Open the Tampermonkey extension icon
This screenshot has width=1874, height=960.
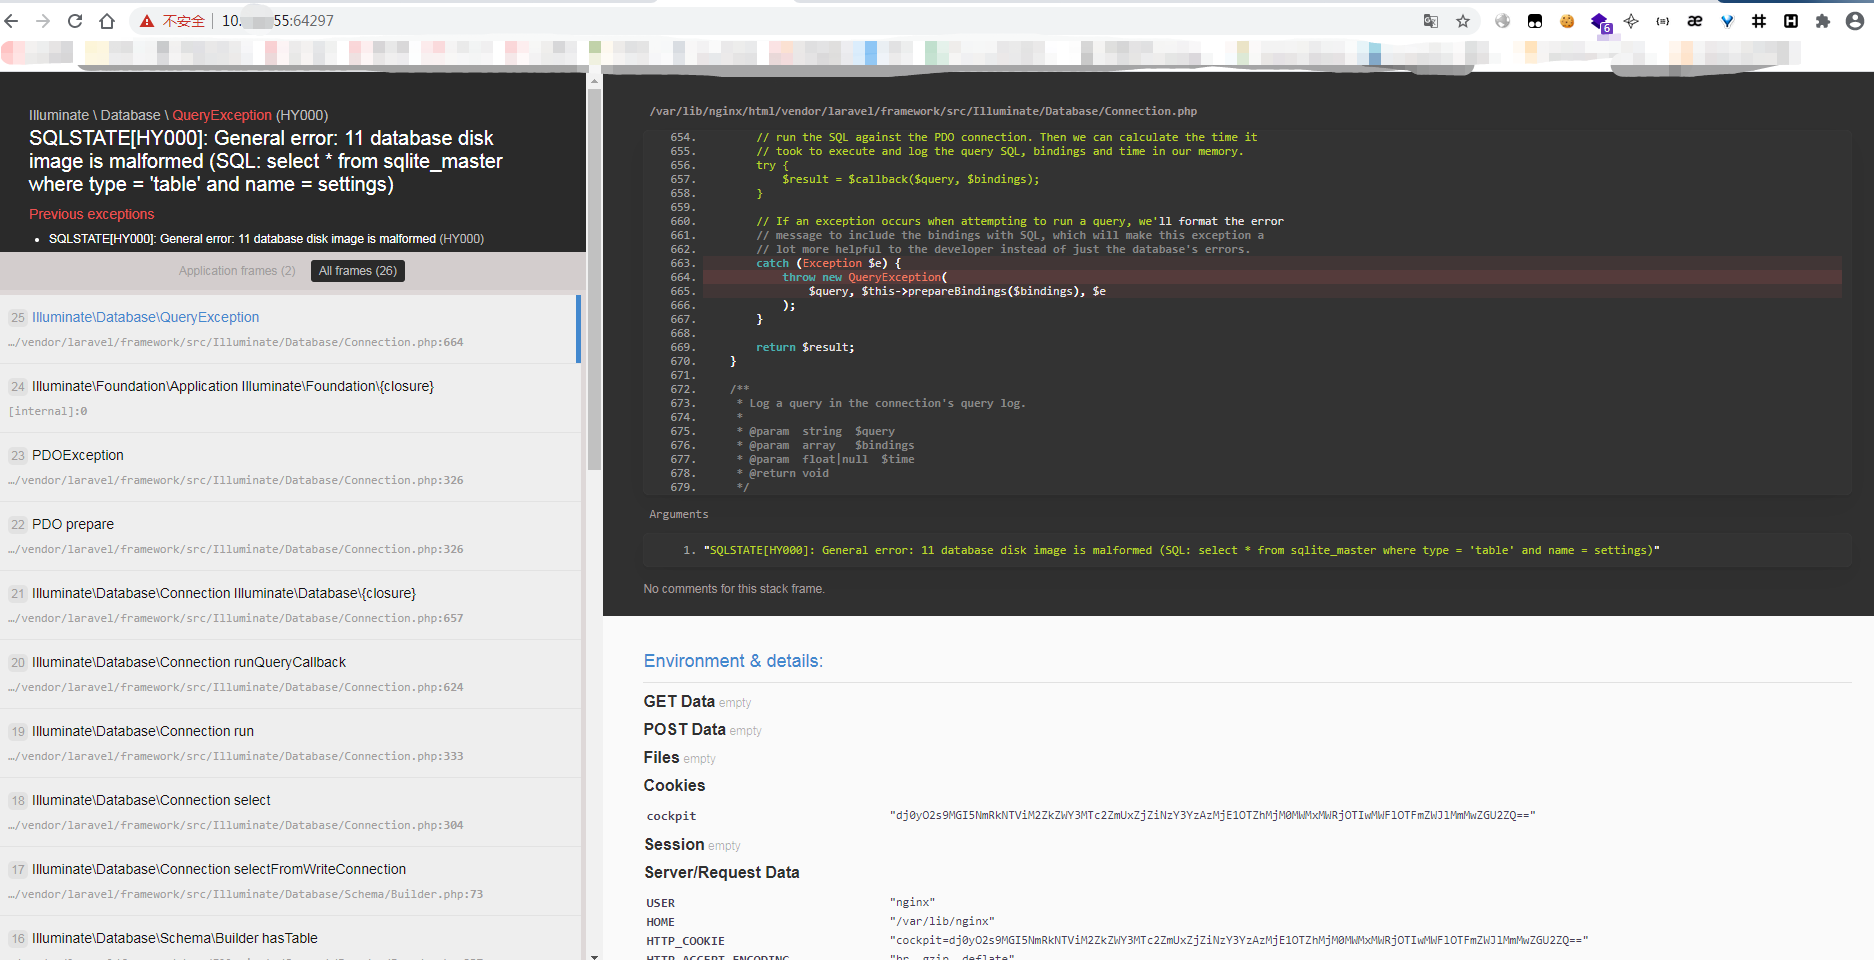pos(1535,21)
